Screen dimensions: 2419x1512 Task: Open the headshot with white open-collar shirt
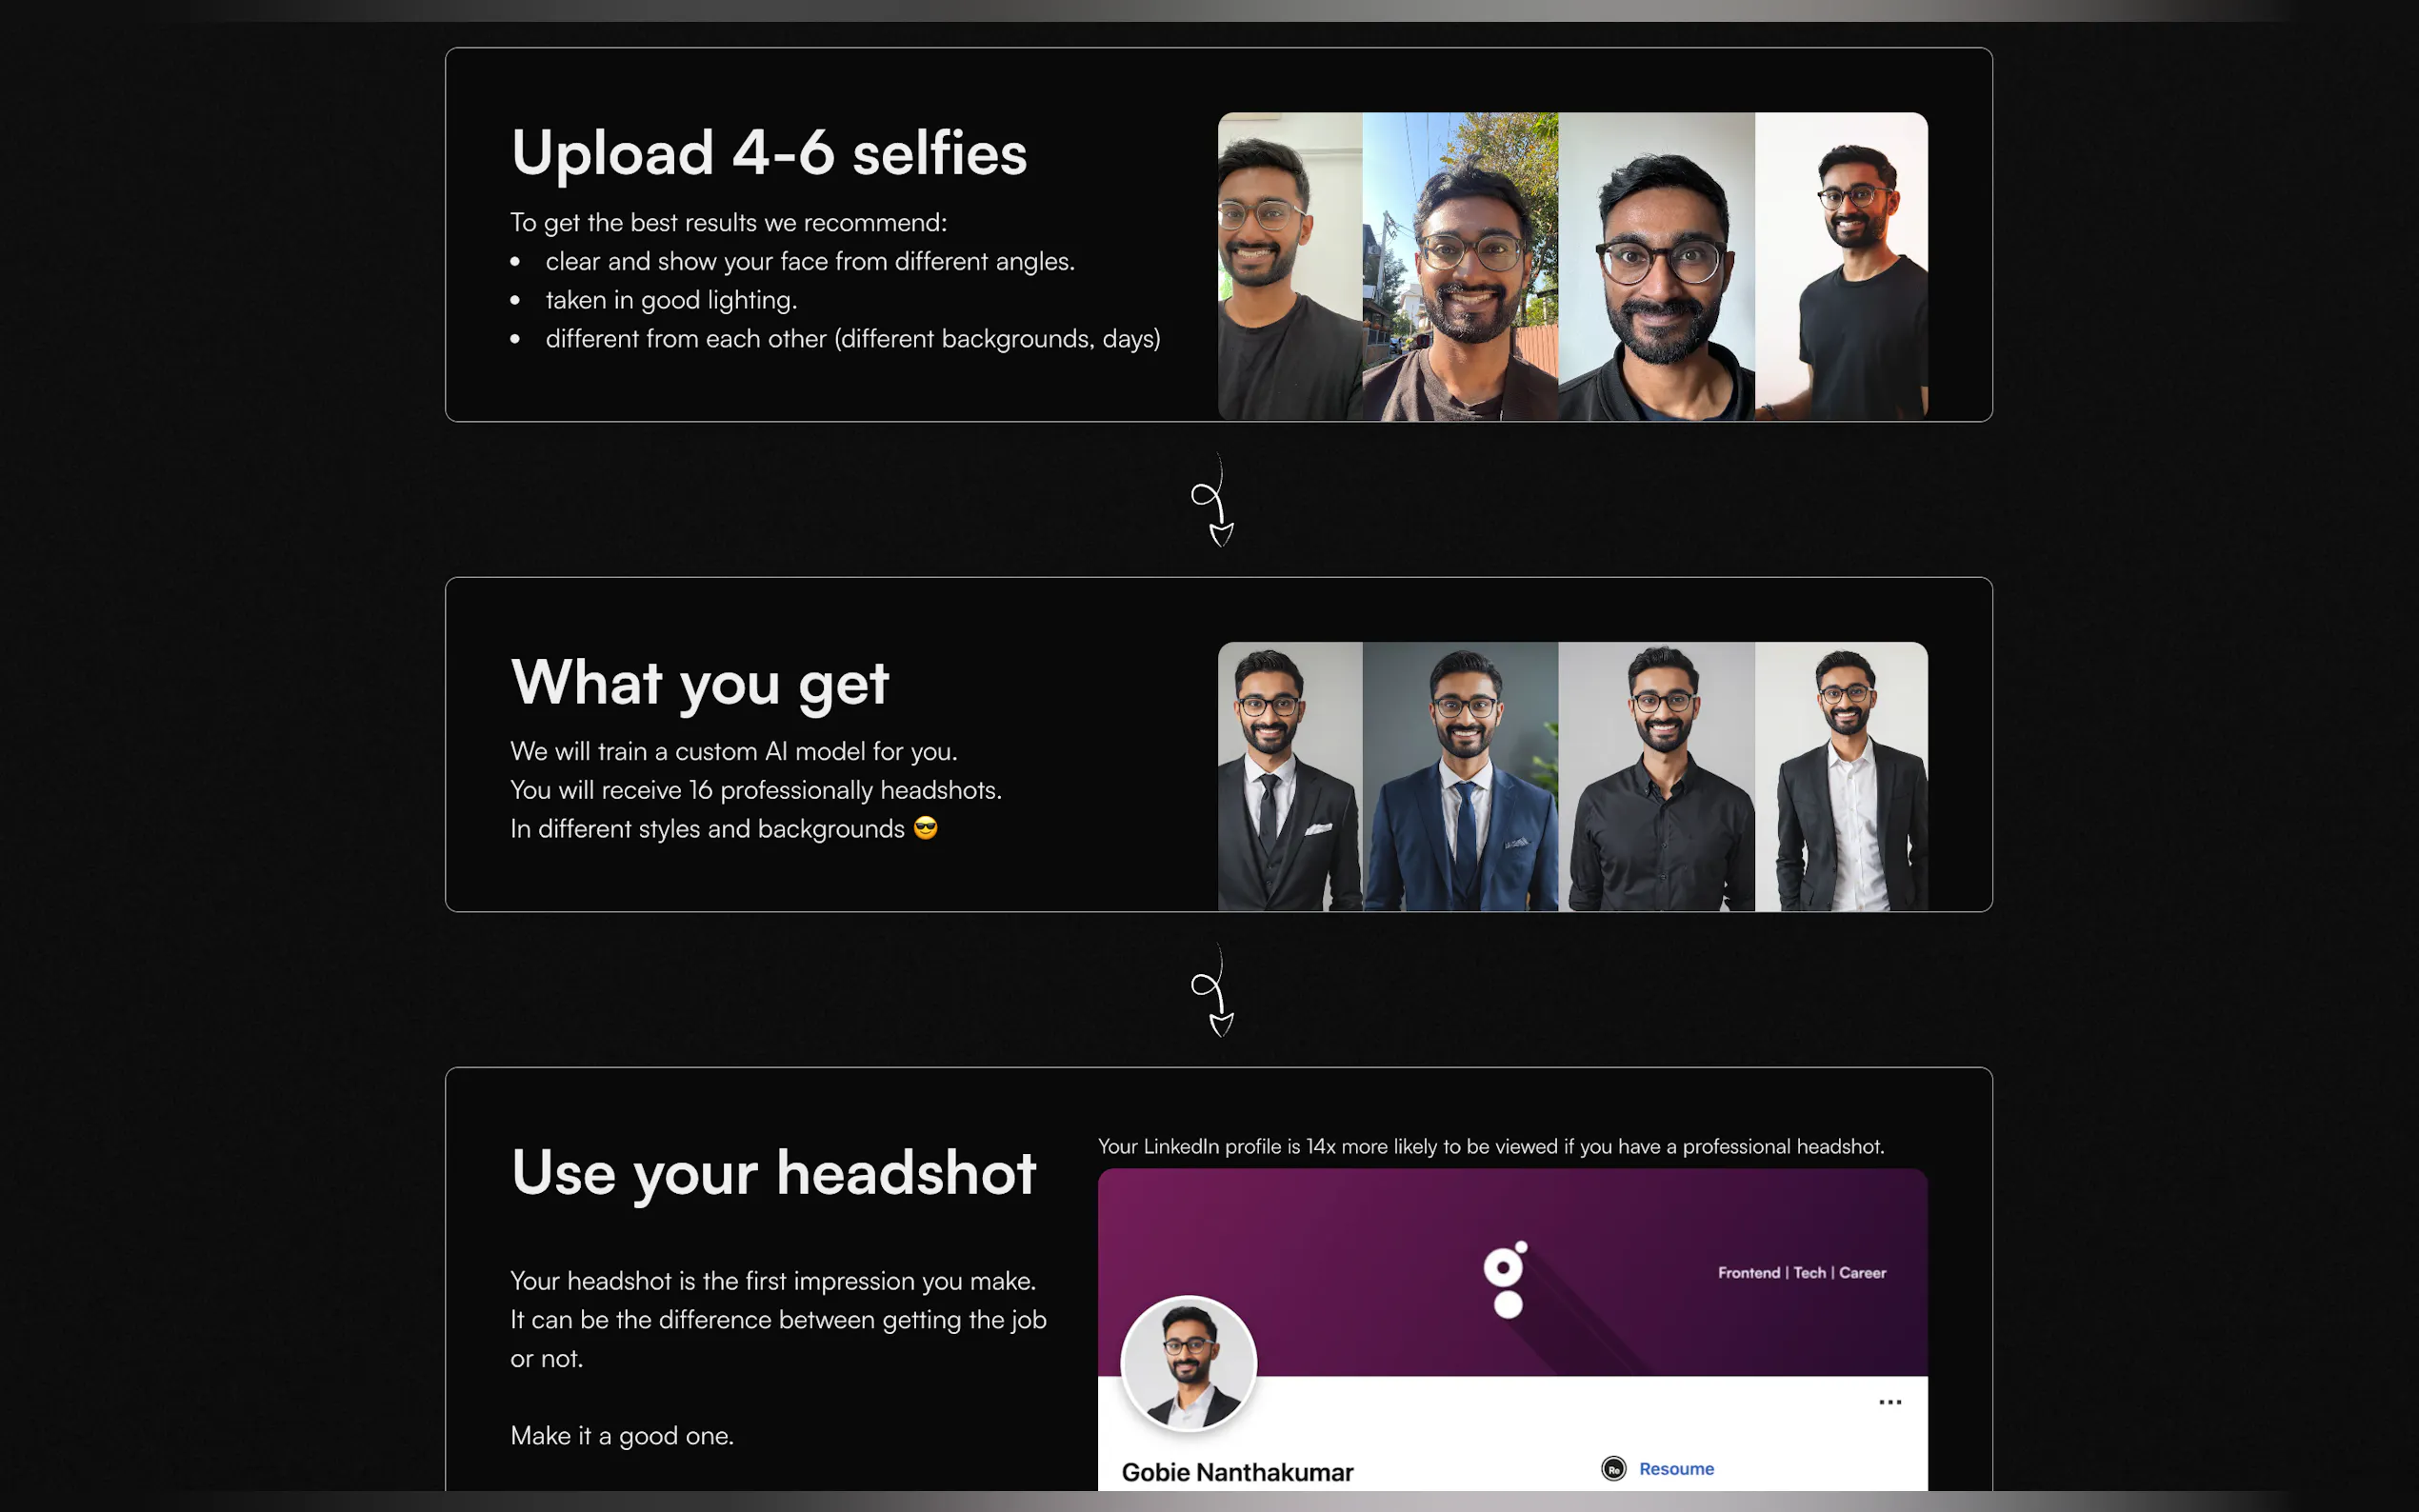point(1841,776)
